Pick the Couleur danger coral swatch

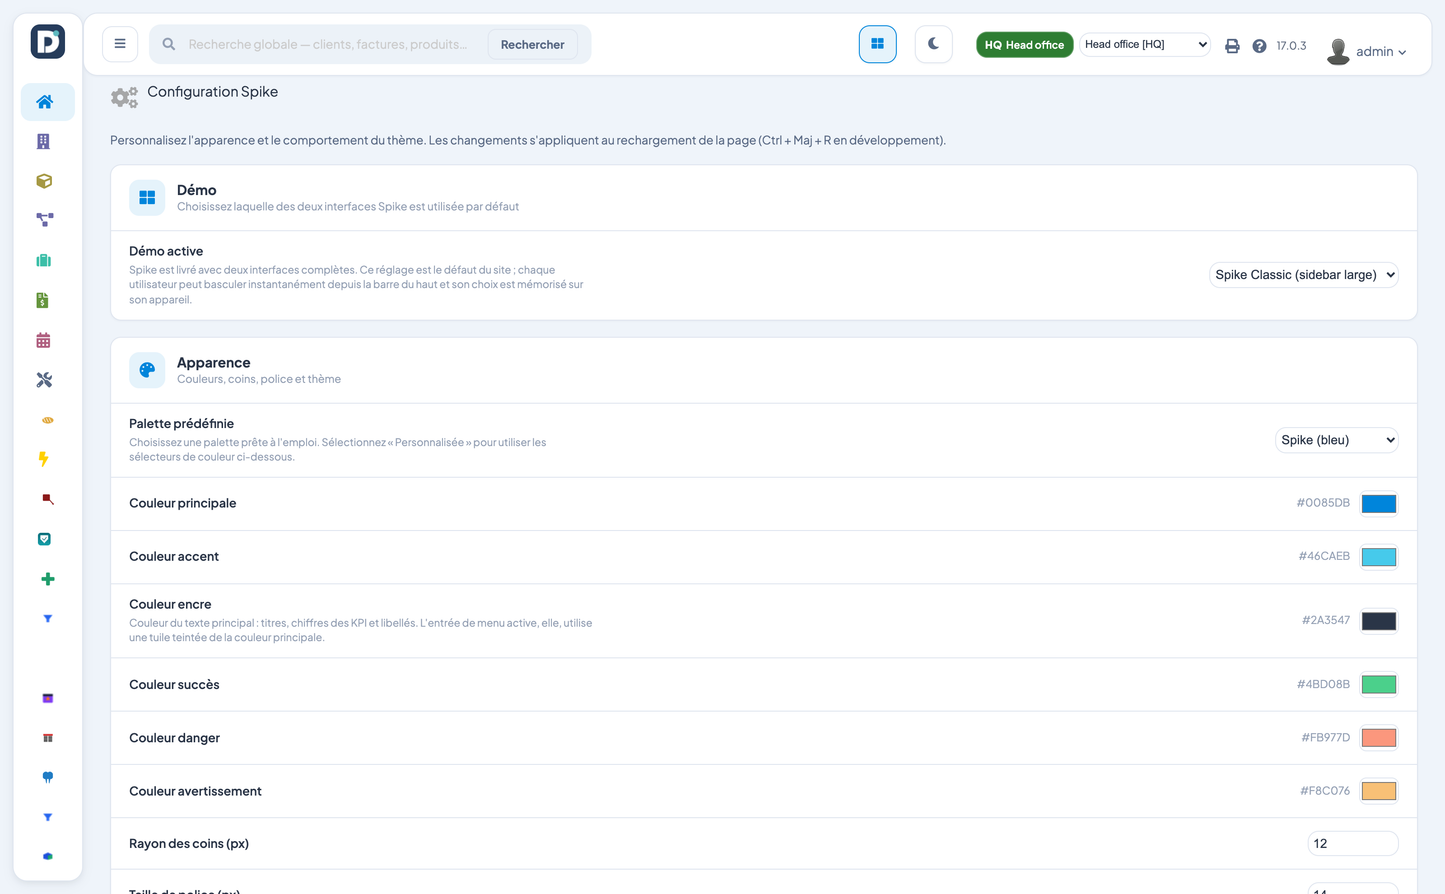[x=1379, y=738]
